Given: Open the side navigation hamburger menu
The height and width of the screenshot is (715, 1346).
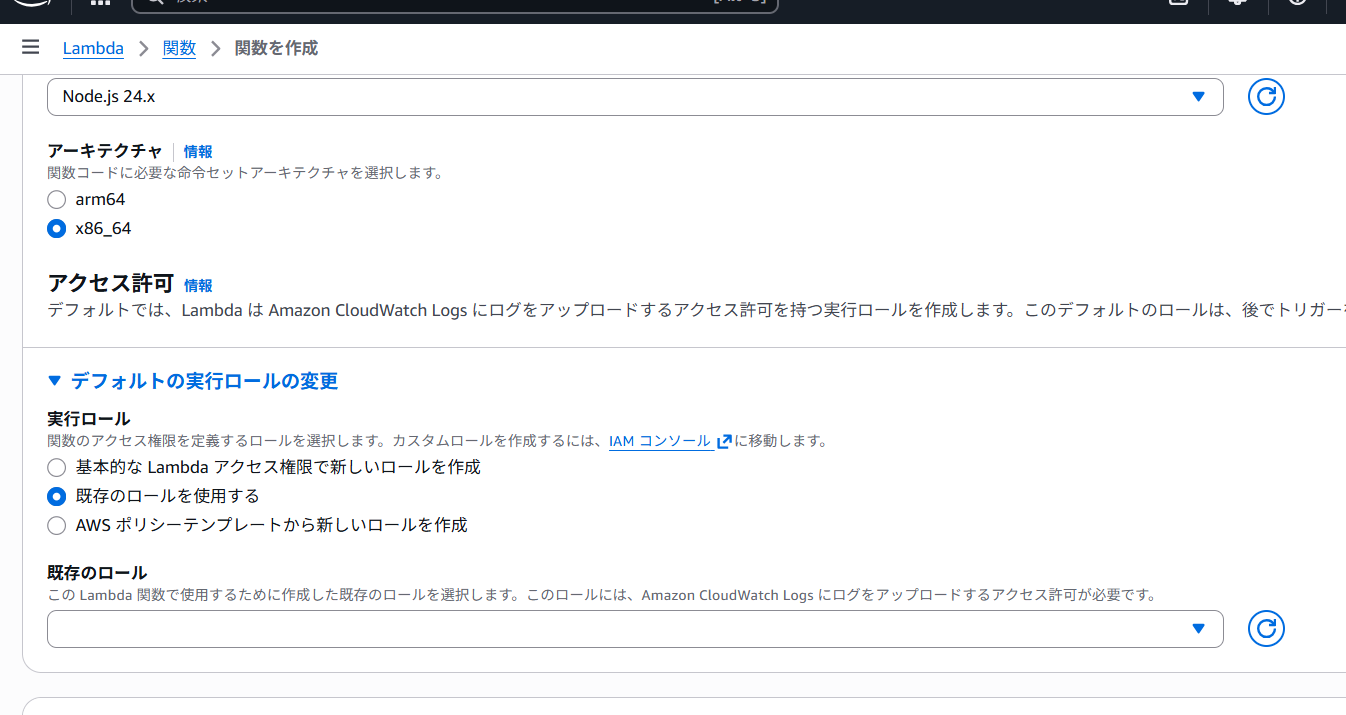Looking at the screenshot, I should (x=30, y=48).
